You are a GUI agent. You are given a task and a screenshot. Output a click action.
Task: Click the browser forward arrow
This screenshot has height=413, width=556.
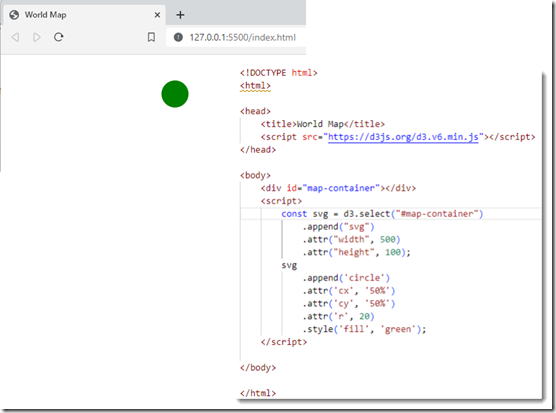pos(37,37)
